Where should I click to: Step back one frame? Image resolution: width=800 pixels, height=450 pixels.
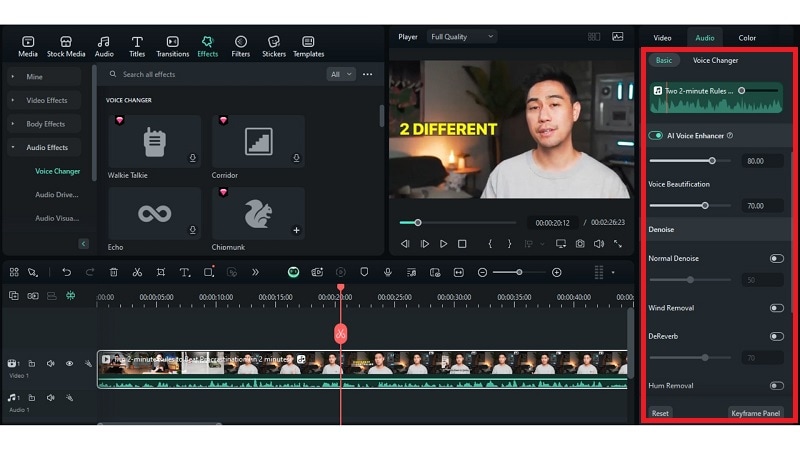405,244
